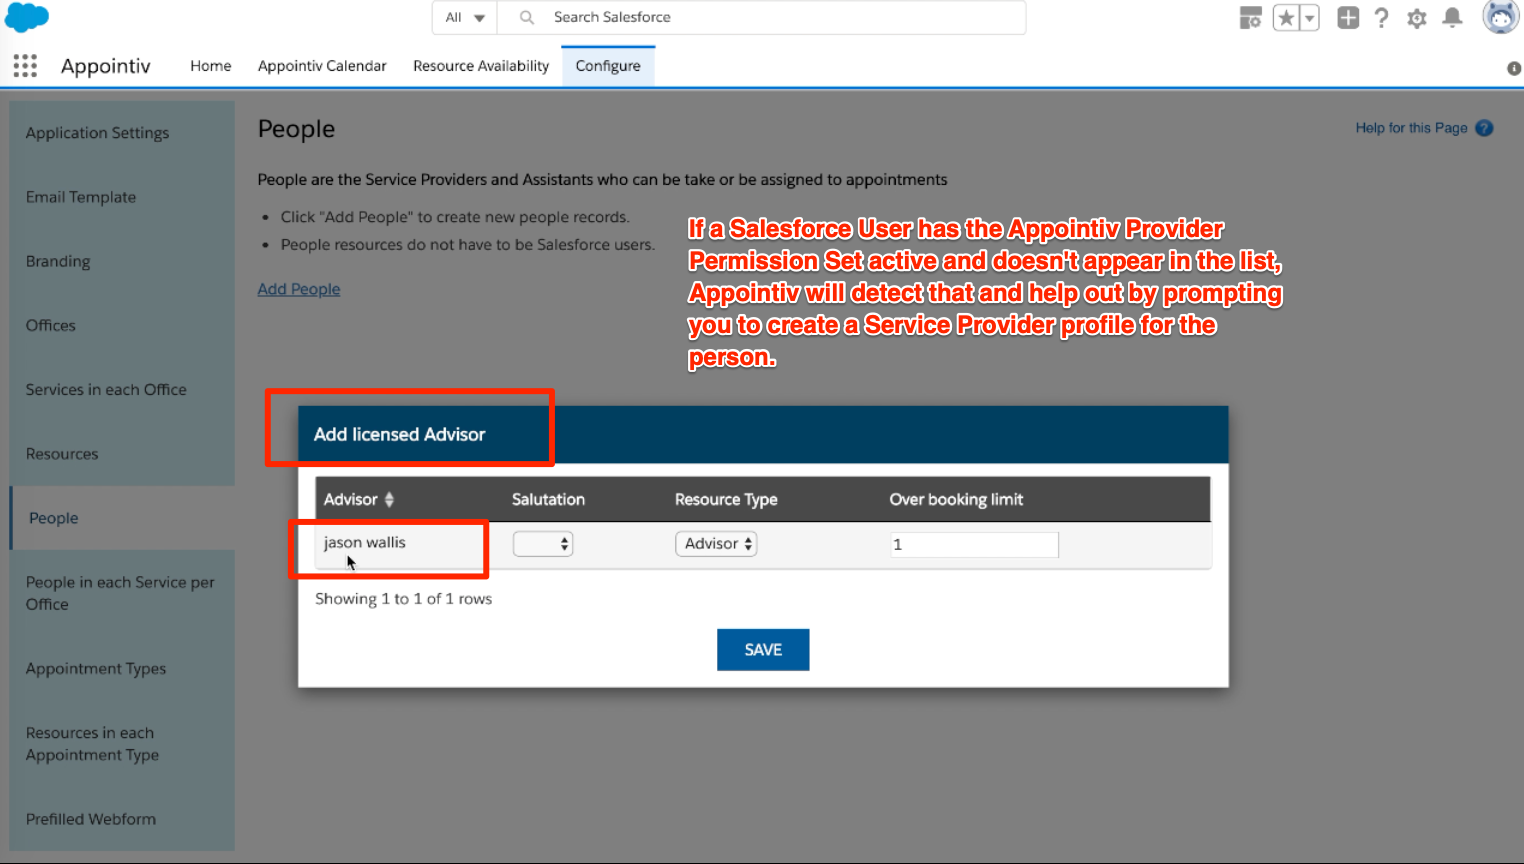The image size is (1524, 864).
Task: Open the Setup gear icon
Action: coord(1416,18)
